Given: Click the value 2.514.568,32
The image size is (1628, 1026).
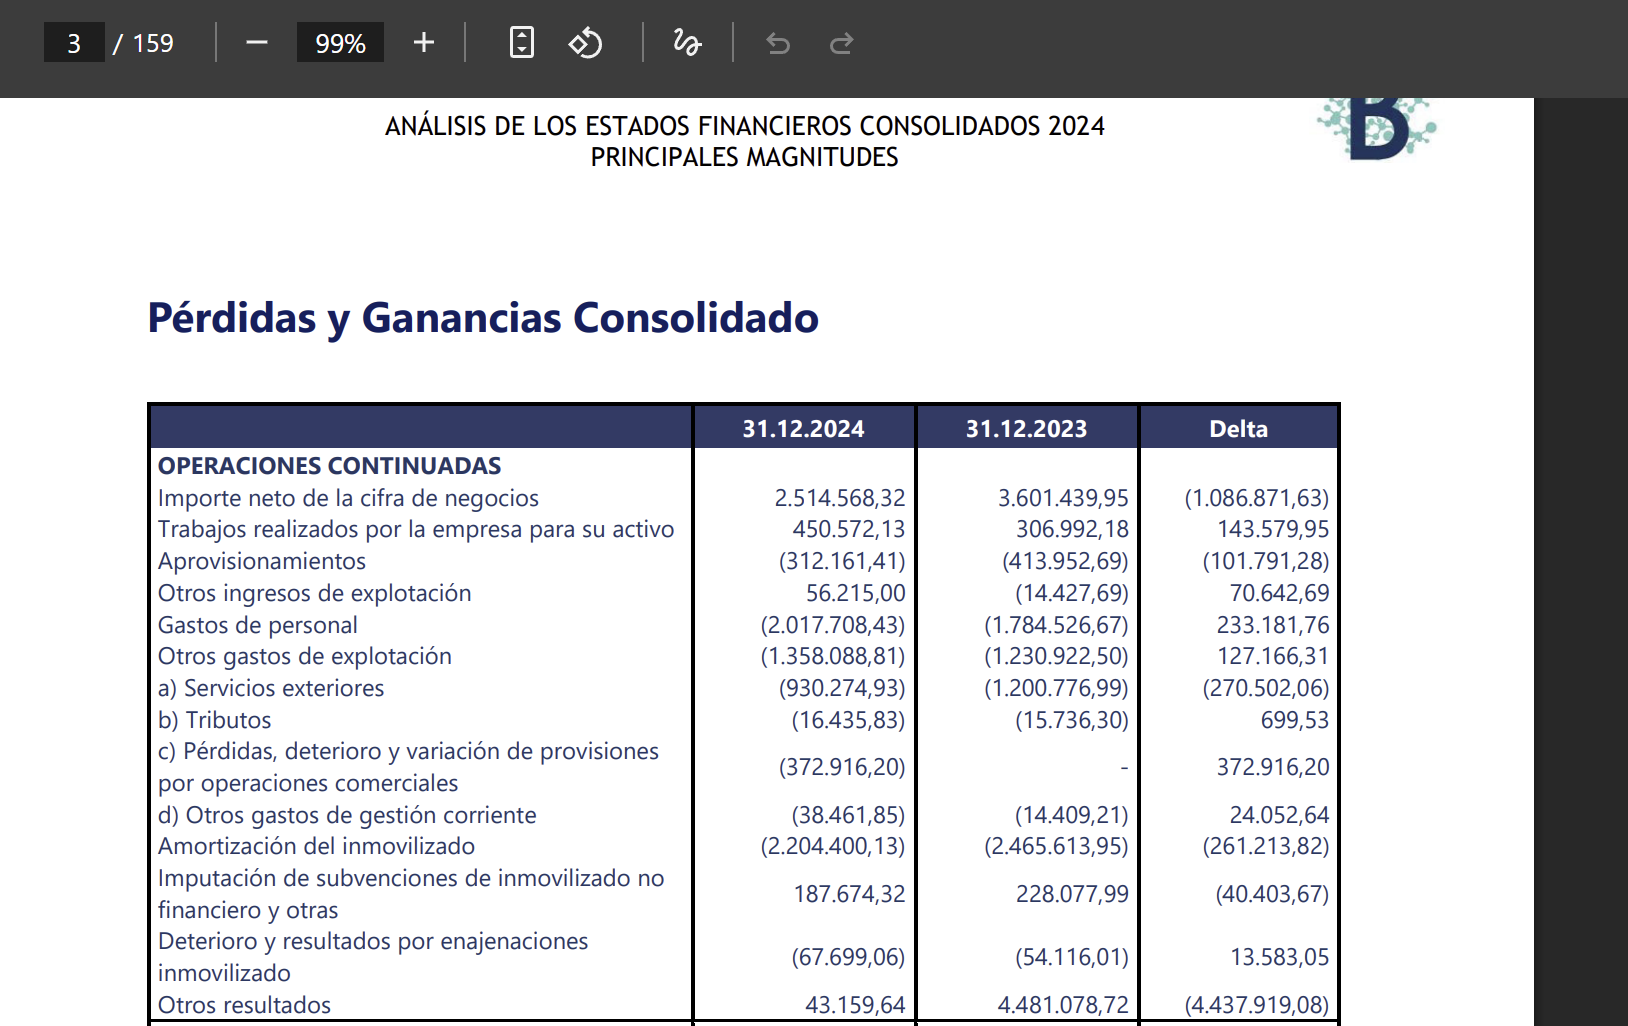Looking at the screenshot, I should point(840,498).
